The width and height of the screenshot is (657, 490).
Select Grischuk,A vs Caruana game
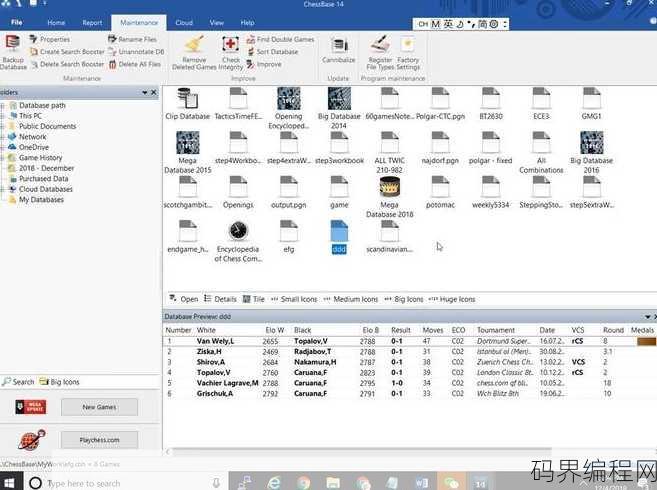click(x=409, y=394)
